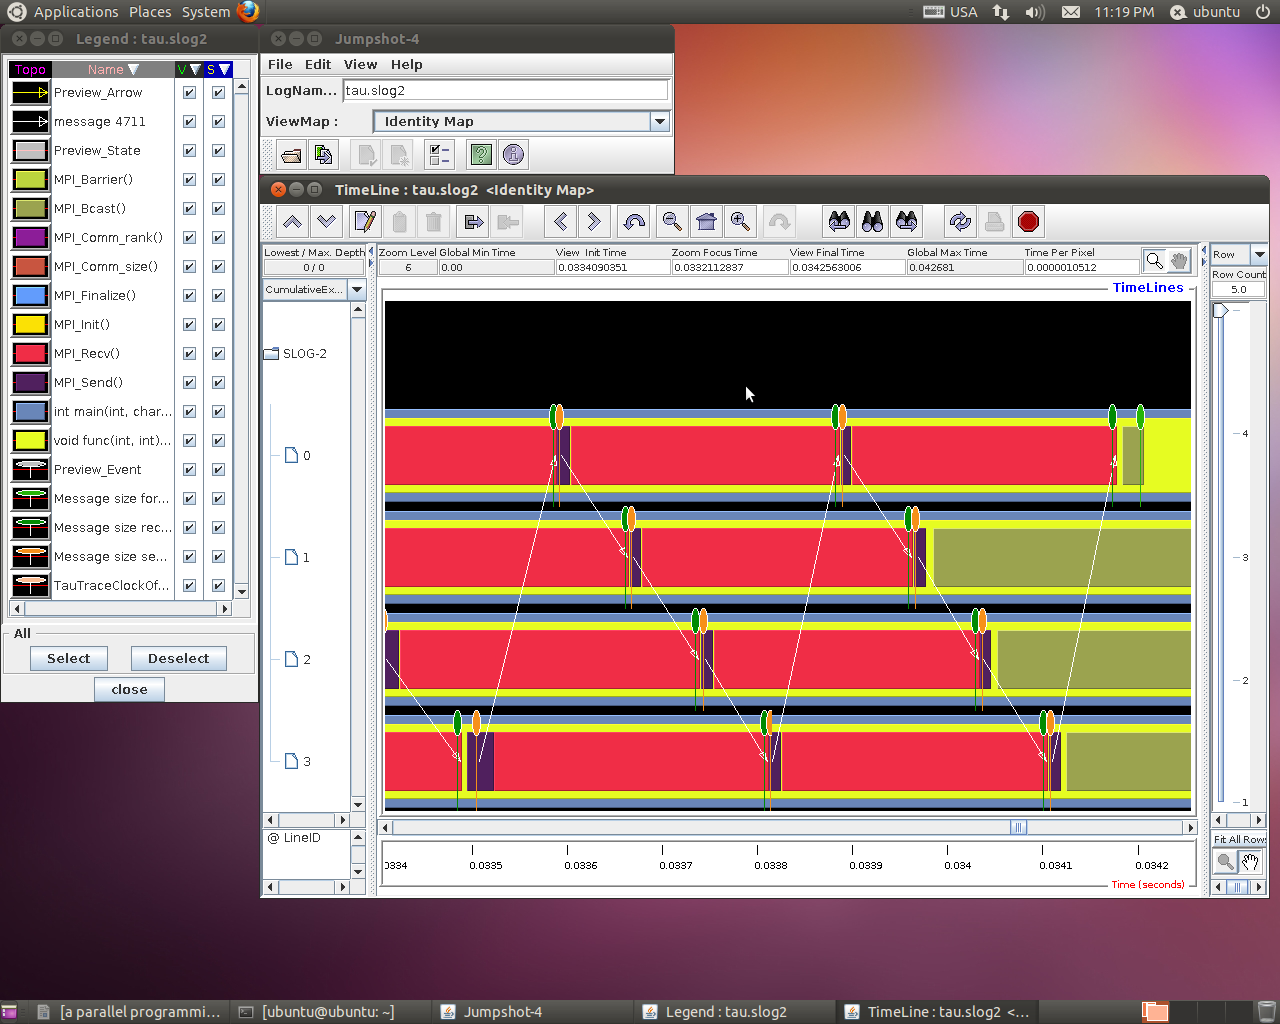Toggle searchability checkbox for MPI_Finalize()

tap(218, 295)
